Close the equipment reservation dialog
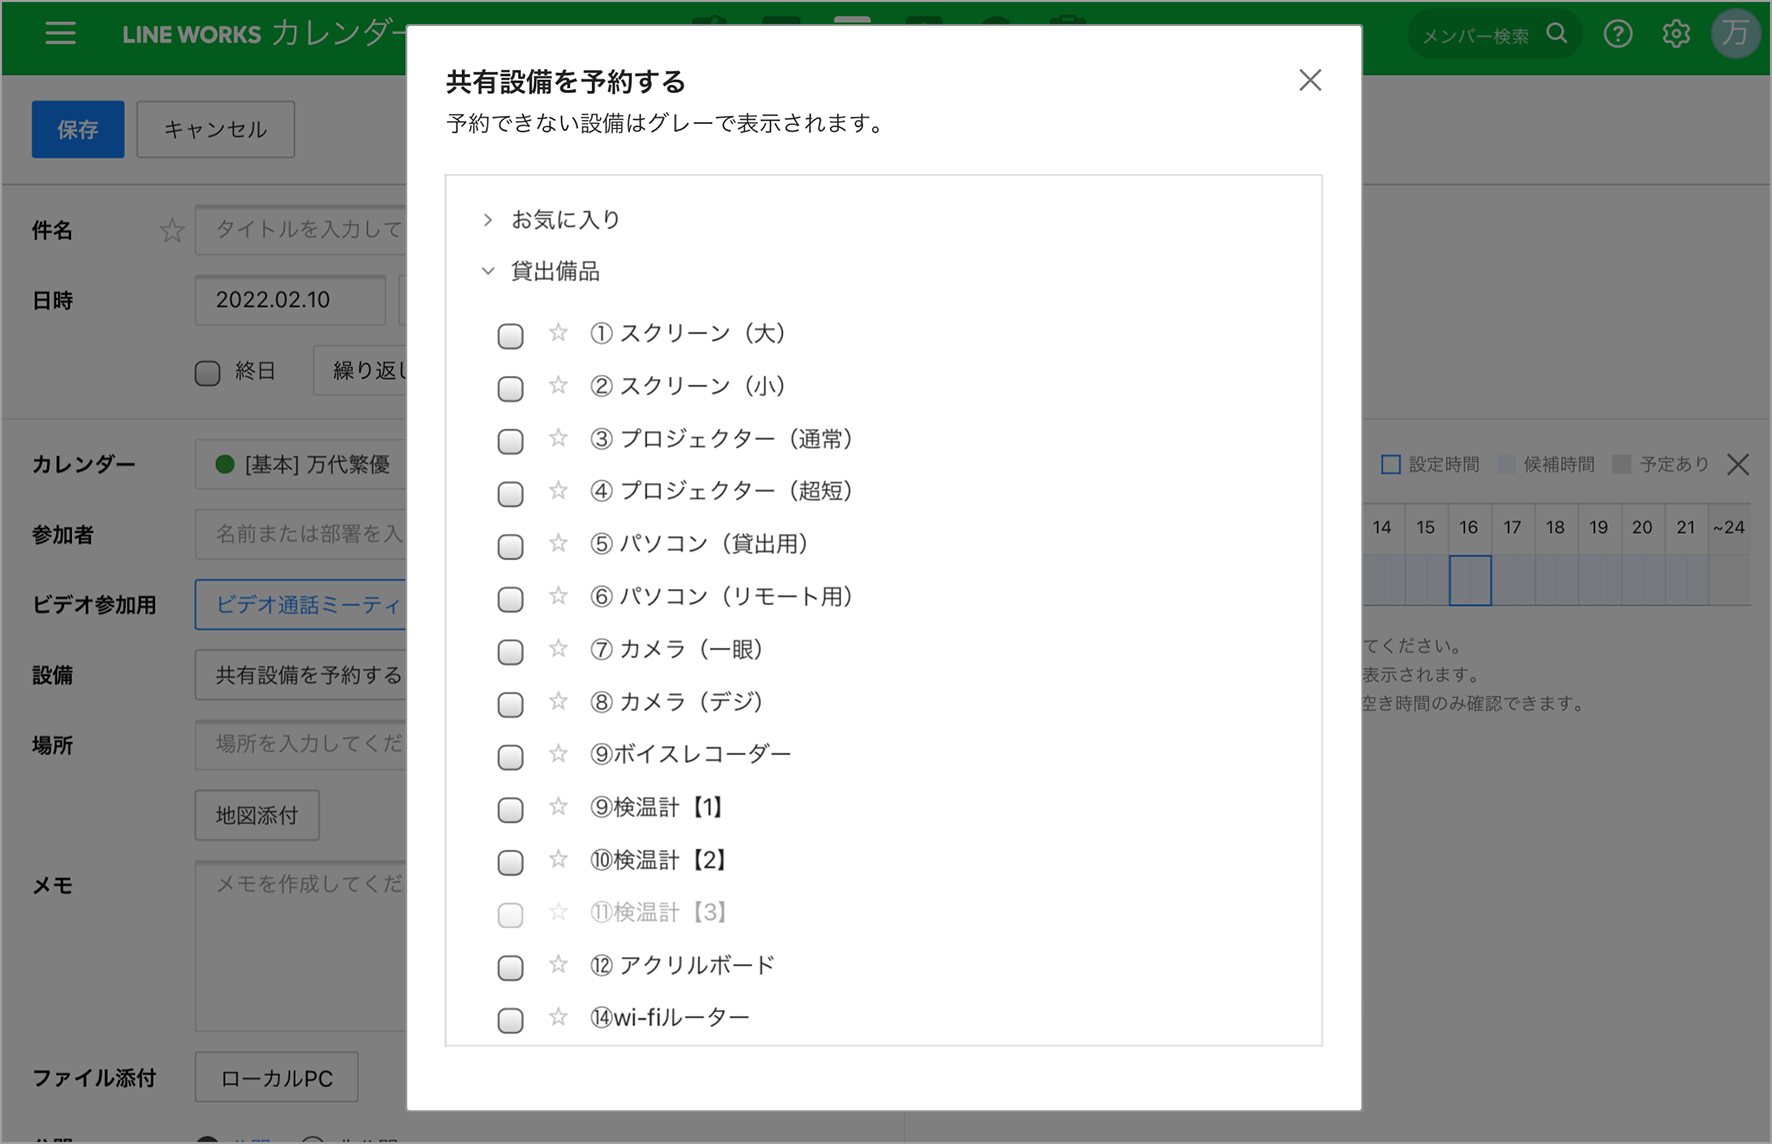This screenshot has height=1144, width=1772. 1310,80
